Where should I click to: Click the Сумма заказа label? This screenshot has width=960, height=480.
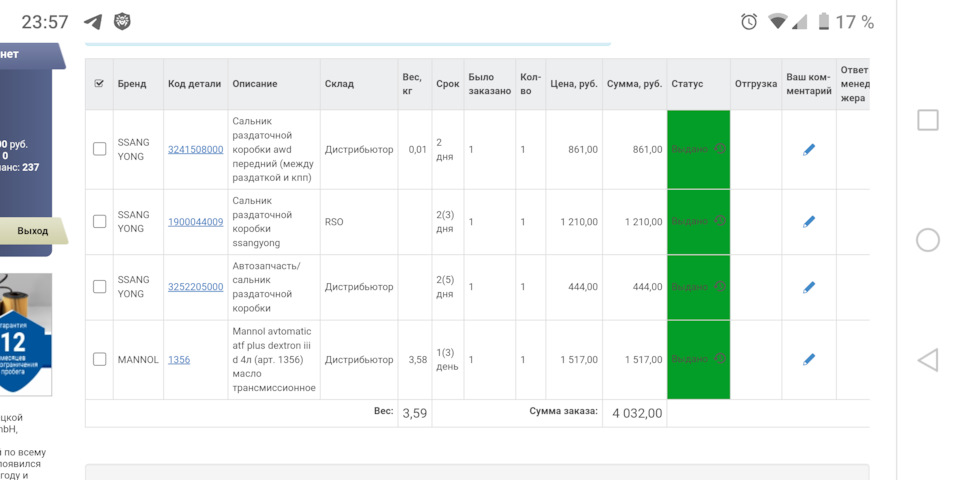tap(563, 411)
